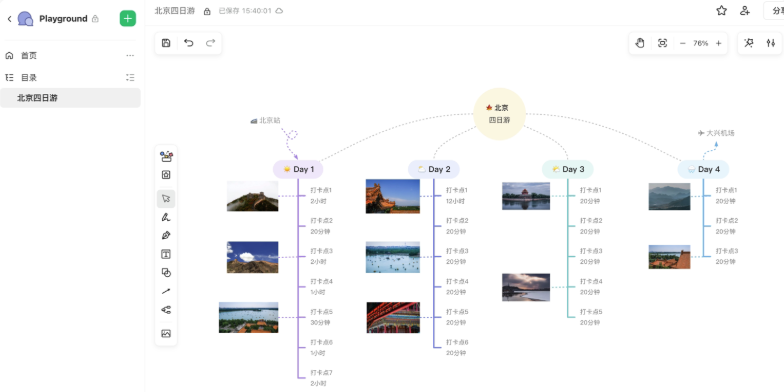Collapse the 目录 list icon
Screen dimensions: 784x392
click(130, 78)
